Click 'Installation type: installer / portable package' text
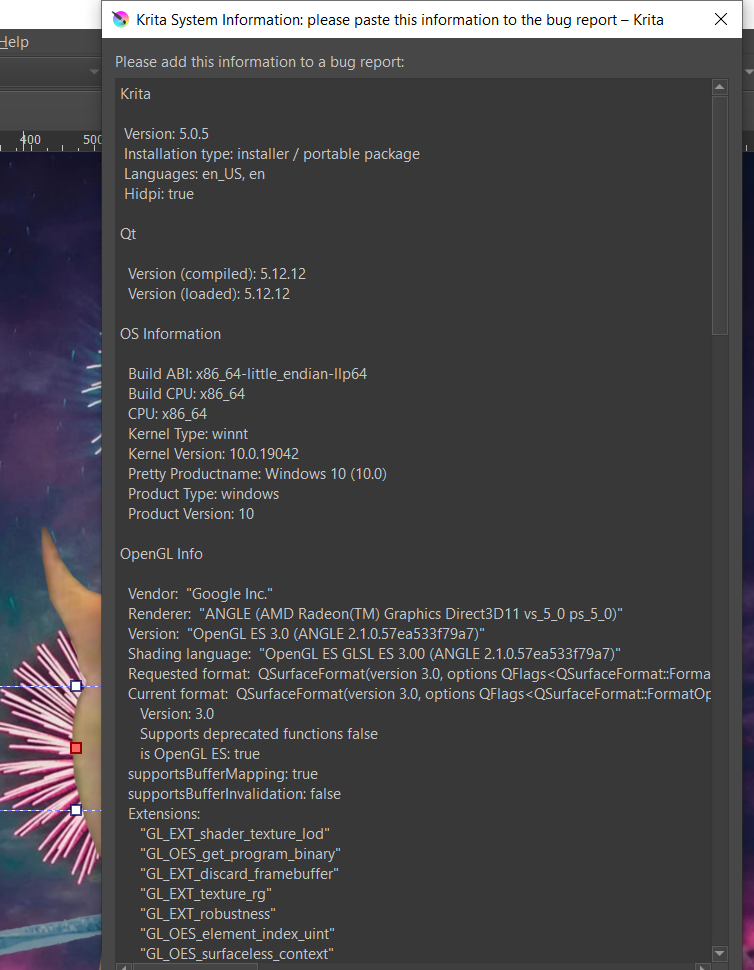Screen dimensions: 754x970 click(272, 154)
